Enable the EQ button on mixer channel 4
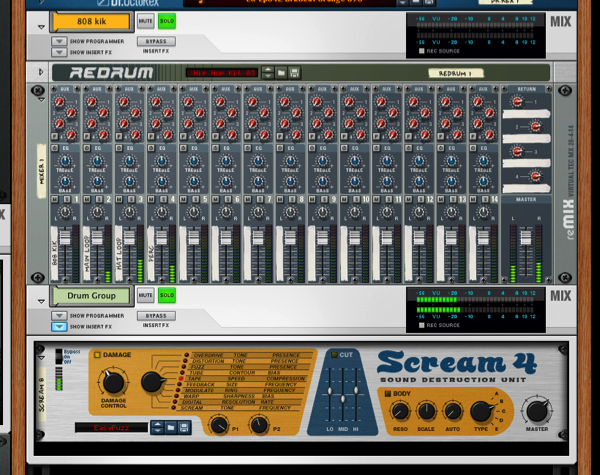Image resolution: width=600 pixels, height=475 pixels. (x=151, y=148)
